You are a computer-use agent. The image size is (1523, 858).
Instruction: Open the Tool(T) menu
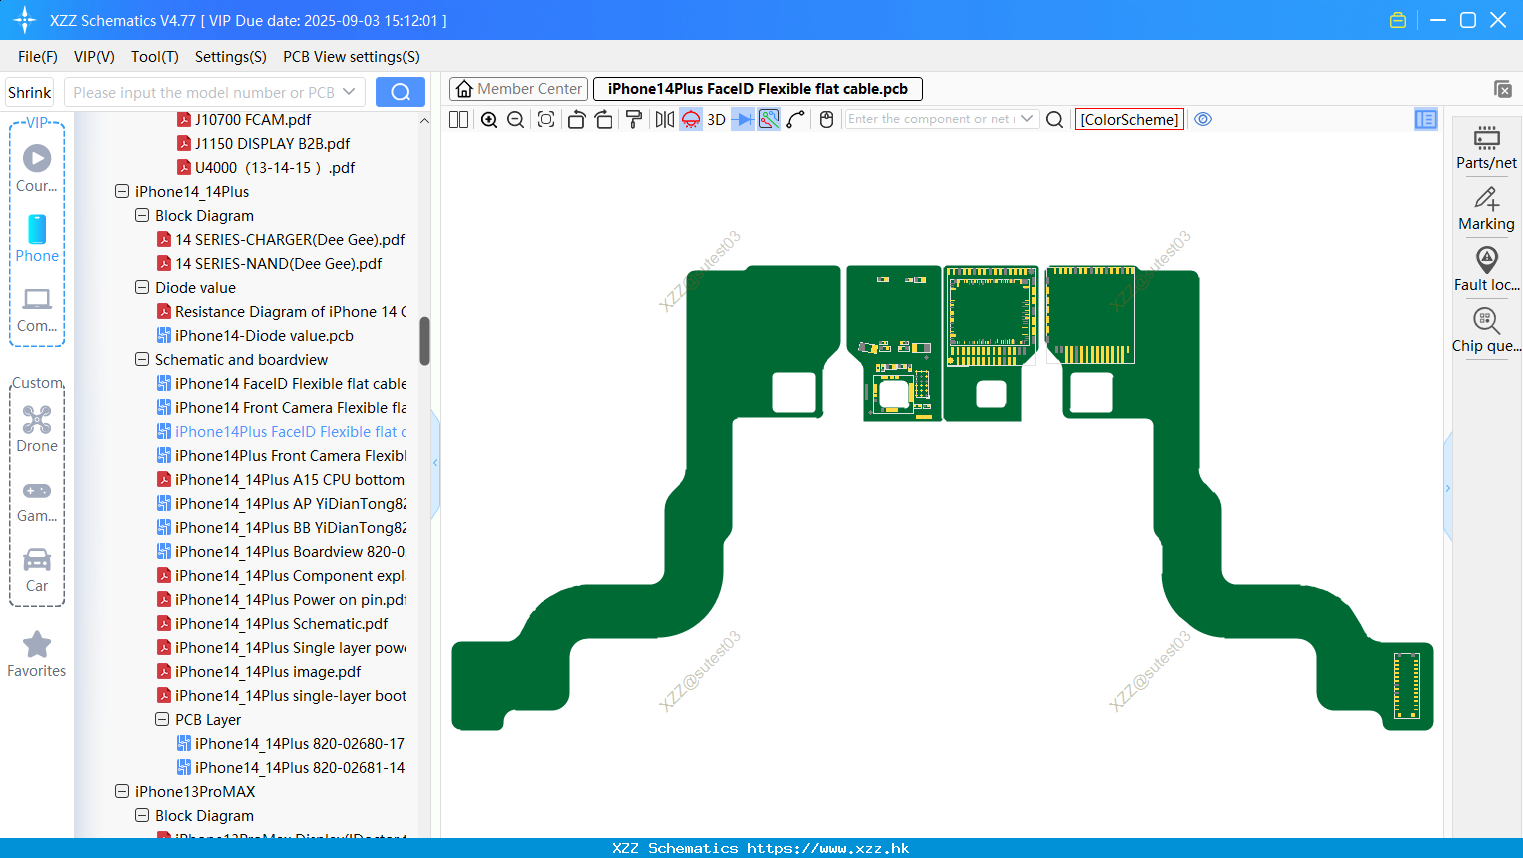155,57
